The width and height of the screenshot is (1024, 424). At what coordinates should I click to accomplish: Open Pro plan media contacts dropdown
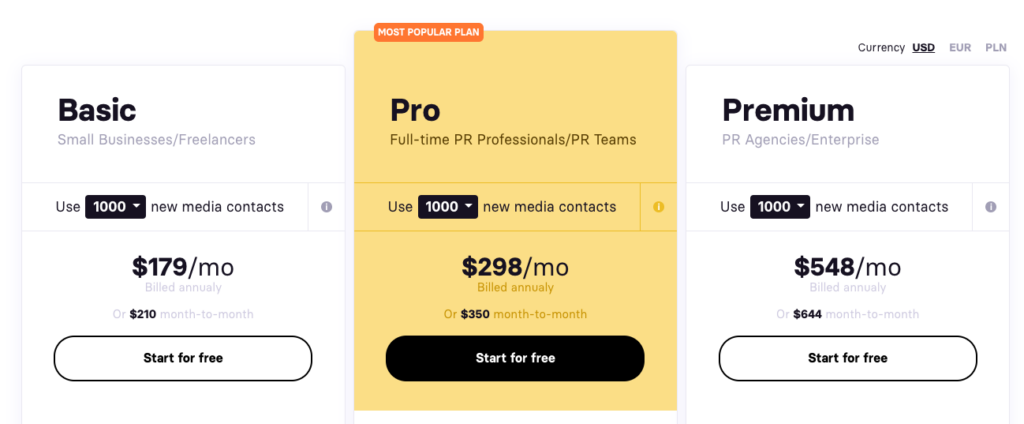coord(449,207)
